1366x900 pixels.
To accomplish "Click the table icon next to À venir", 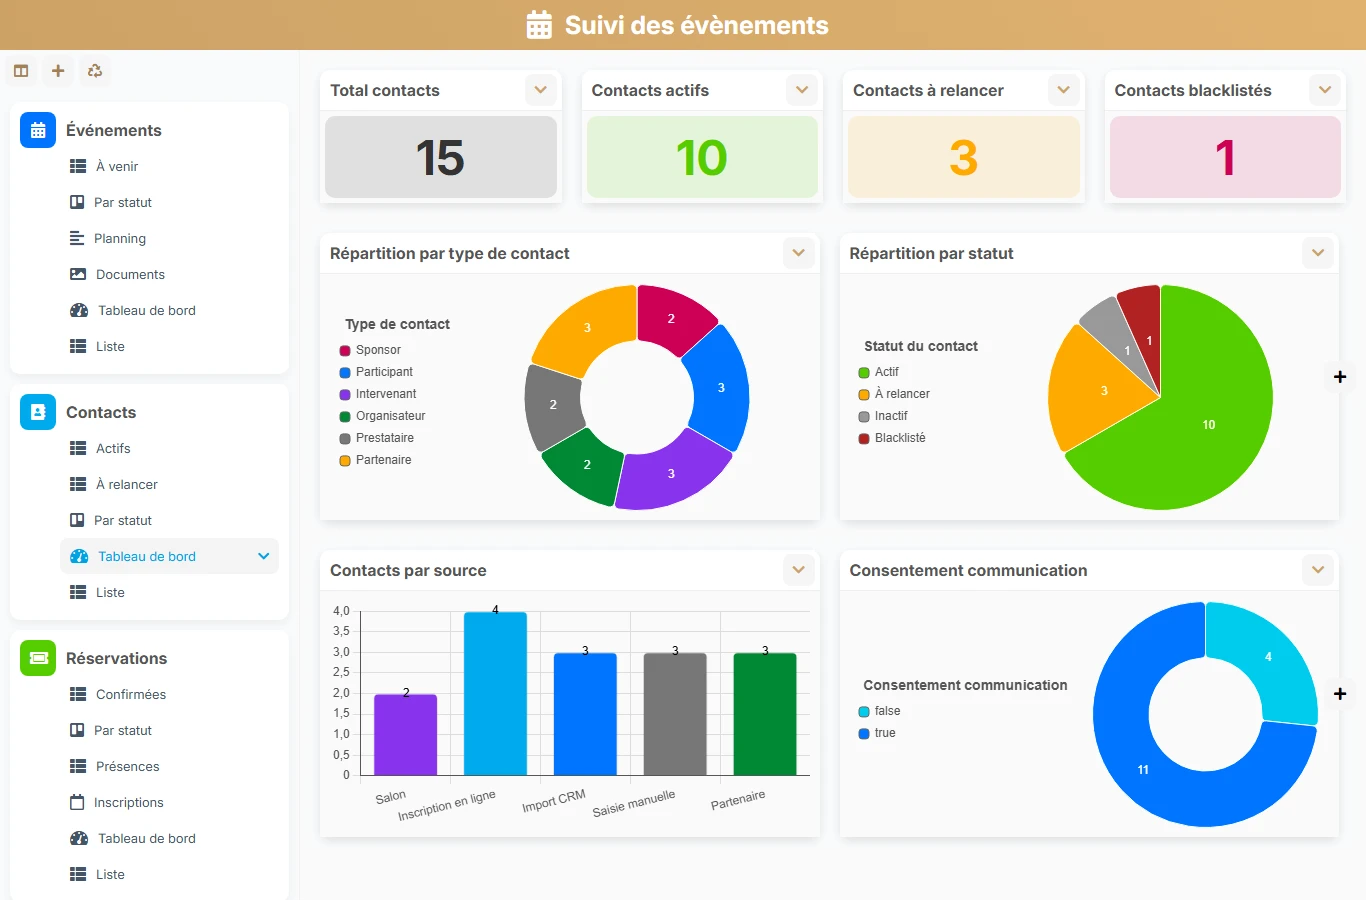I will pos(78,166).
